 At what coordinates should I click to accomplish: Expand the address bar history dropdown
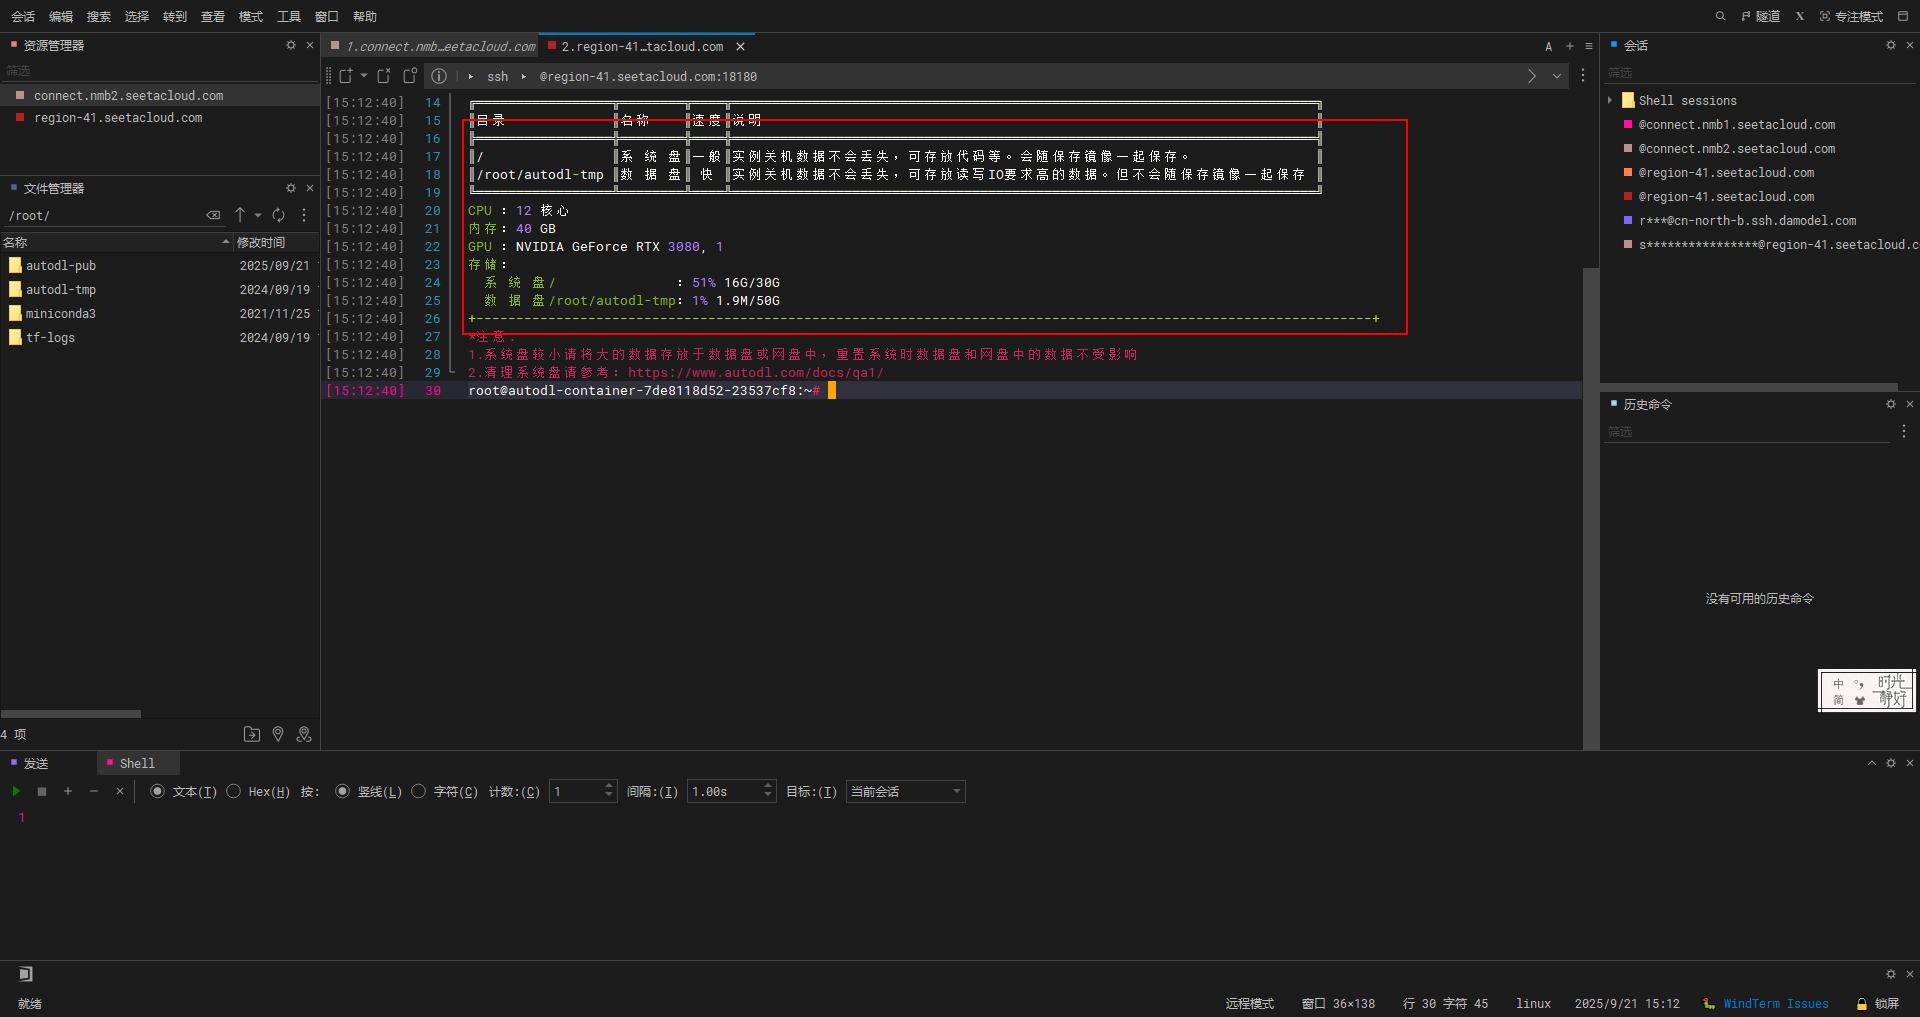[1557, 76]
